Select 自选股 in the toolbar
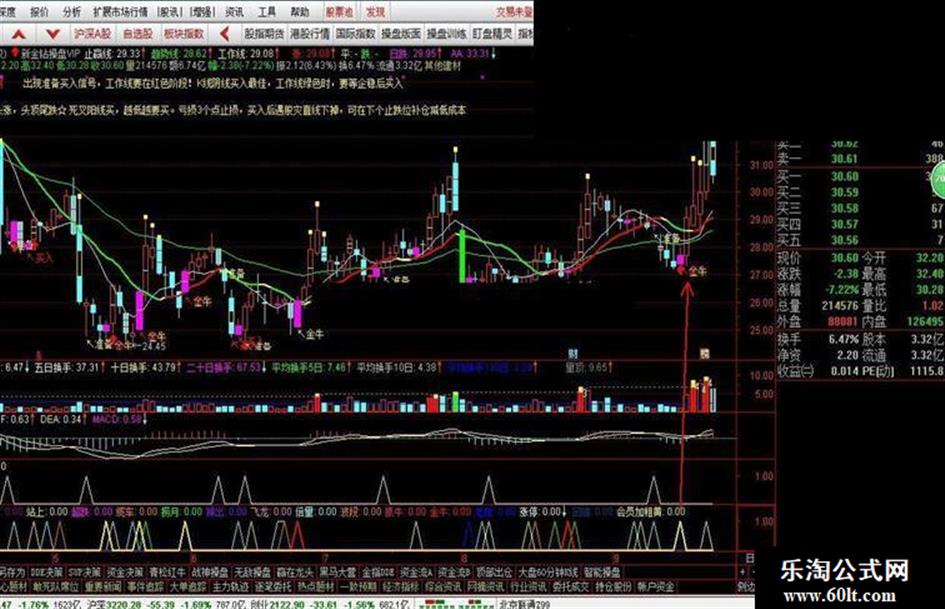 [138, 34]
